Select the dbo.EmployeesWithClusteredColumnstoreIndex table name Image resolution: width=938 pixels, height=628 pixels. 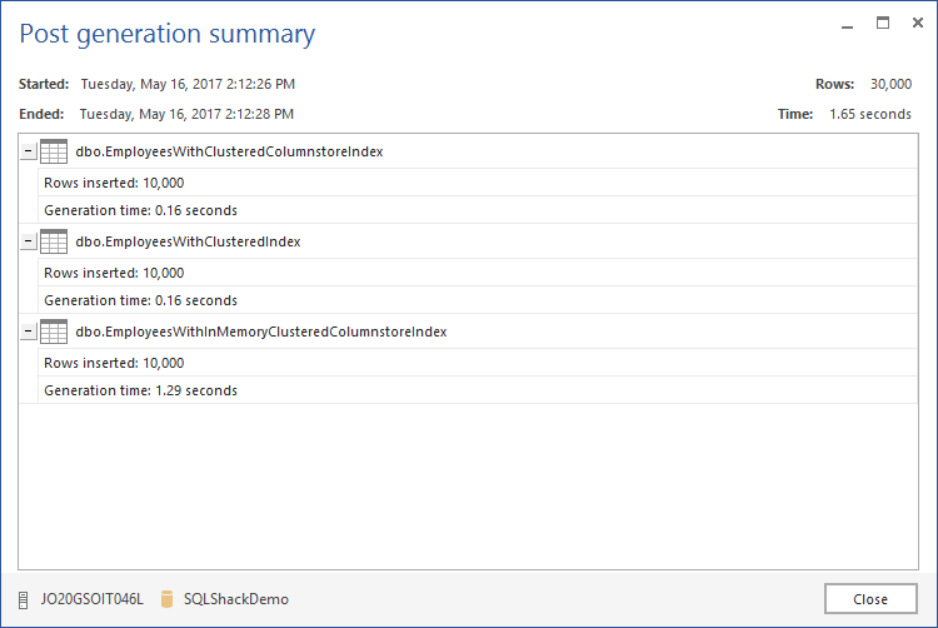point(229,152)
